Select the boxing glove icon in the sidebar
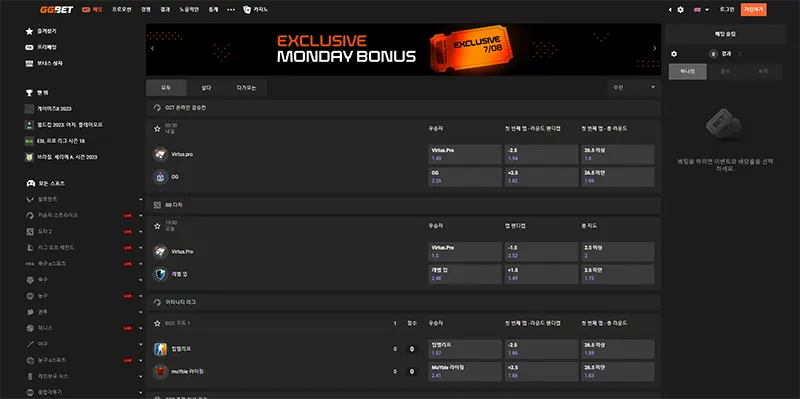 (30, 312)
